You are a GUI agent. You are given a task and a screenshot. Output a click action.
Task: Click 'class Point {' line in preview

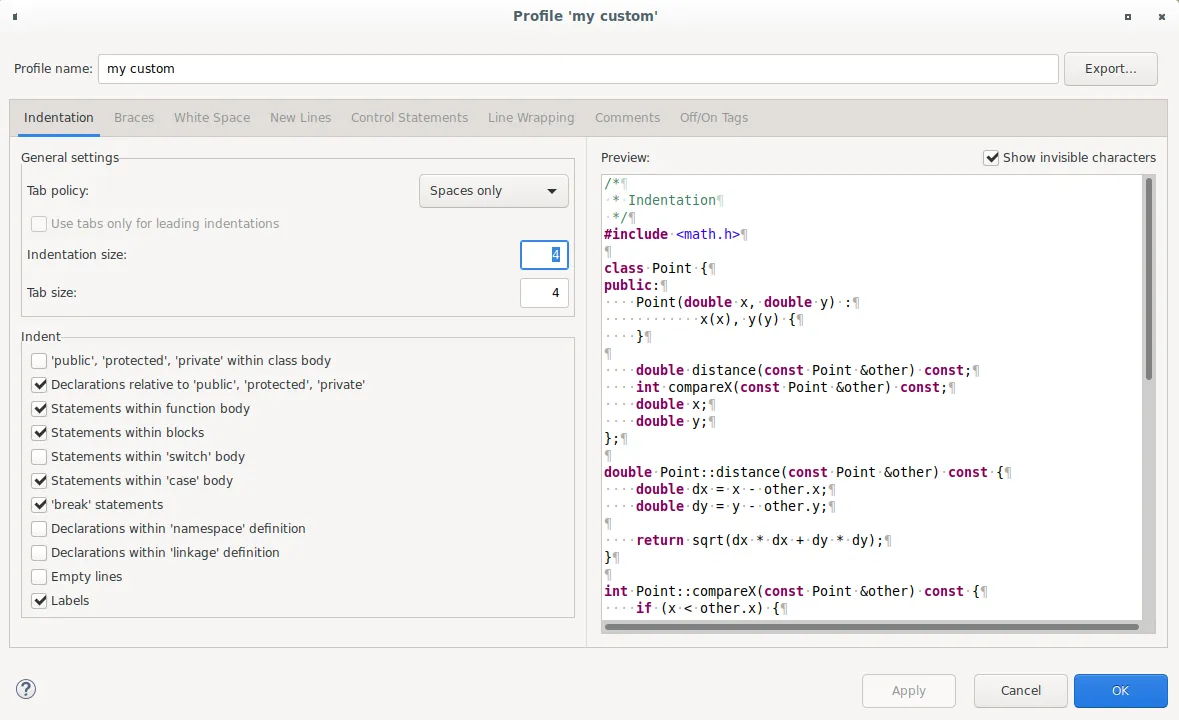[659, 268]
